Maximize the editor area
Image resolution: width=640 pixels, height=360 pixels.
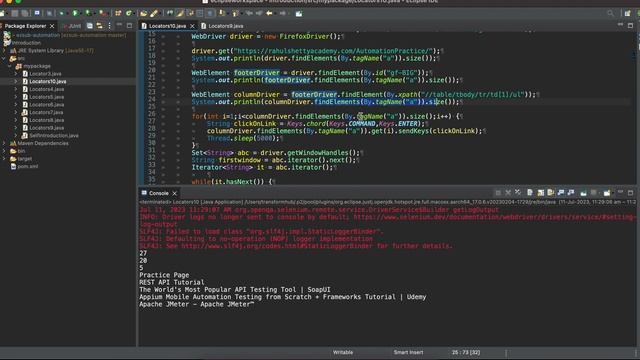(x=631, y=25)
